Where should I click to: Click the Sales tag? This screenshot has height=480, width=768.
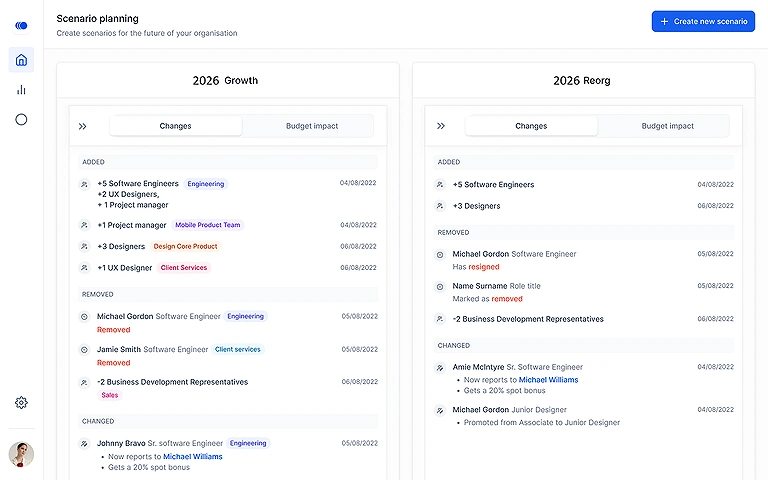[x=110, y=395]
